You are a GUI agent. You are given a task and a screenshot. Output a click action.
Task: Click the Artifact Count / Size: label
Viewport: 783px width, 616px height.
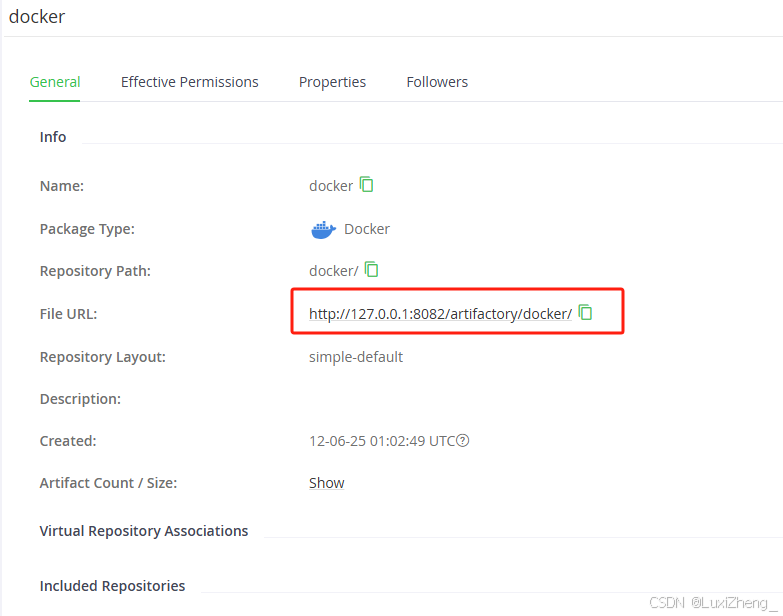(x=108, y=483)
